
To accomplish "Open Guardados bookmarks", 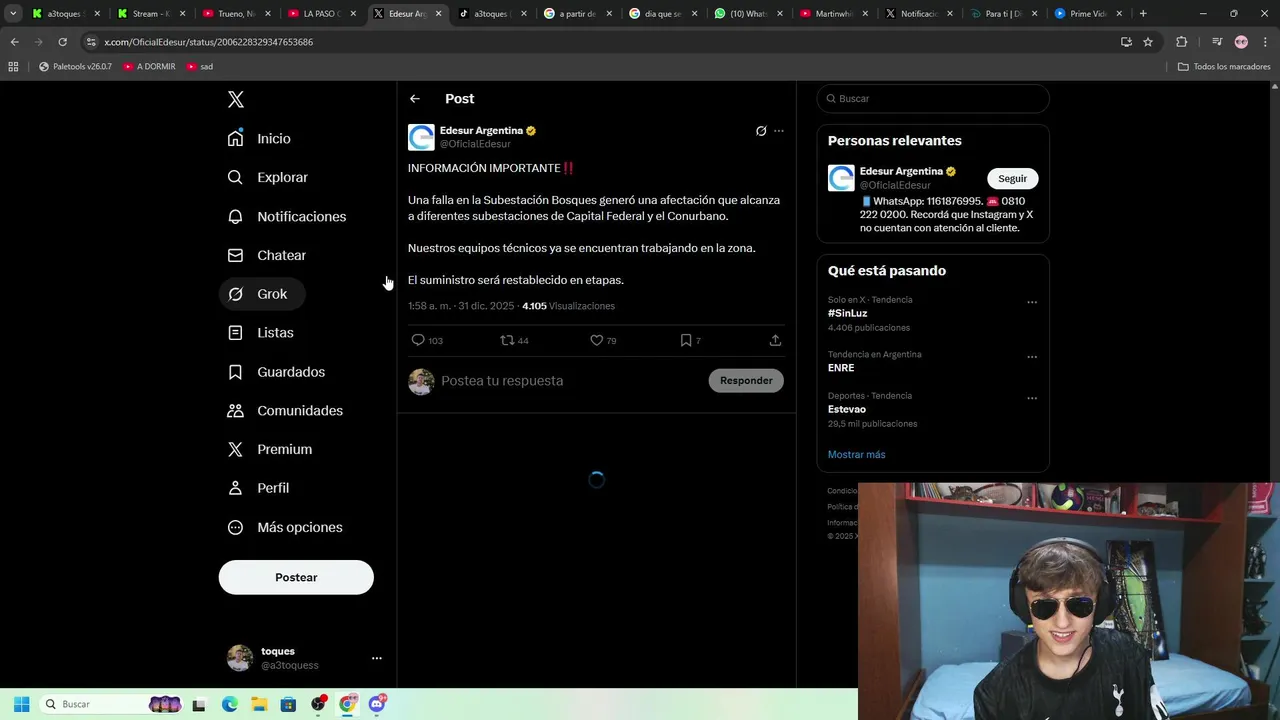I will pos(276,371).
